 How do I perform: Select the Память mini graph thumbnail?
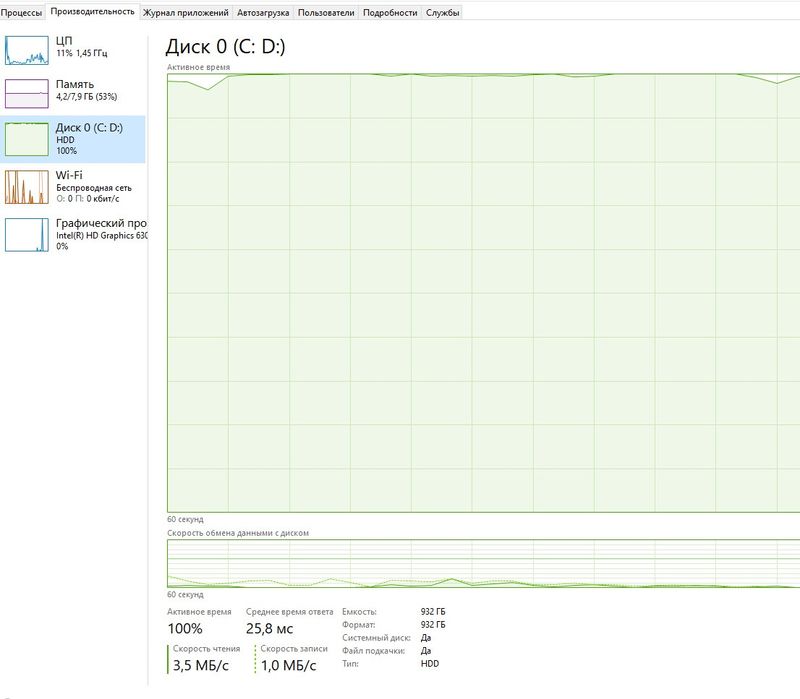tap(27, 93)
